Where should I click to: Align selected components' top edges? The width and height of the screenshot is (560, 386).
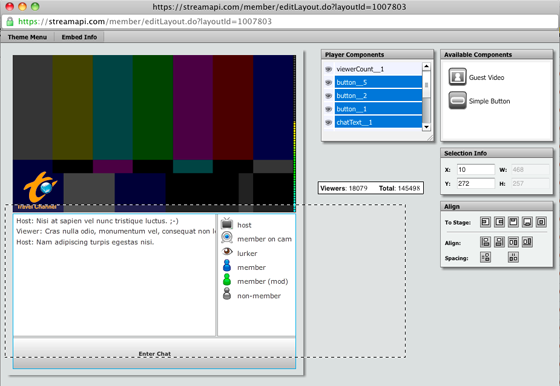513,242
